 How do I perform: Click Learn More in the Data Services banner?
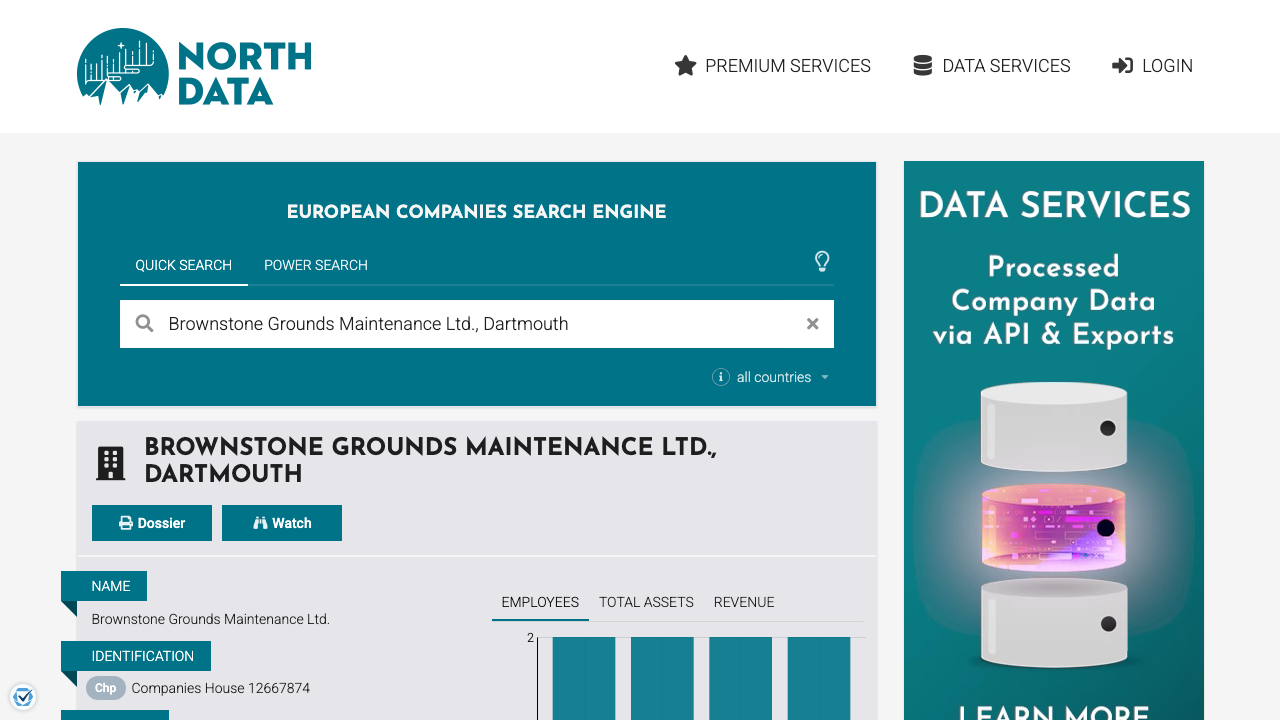(x=1053, y=712)
